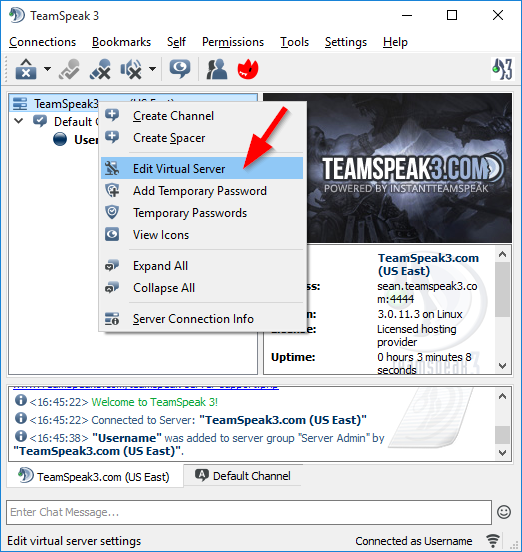Click the scroll down arrow in the chat log
The height and width of the screenshot is (552, 522).
503,453
